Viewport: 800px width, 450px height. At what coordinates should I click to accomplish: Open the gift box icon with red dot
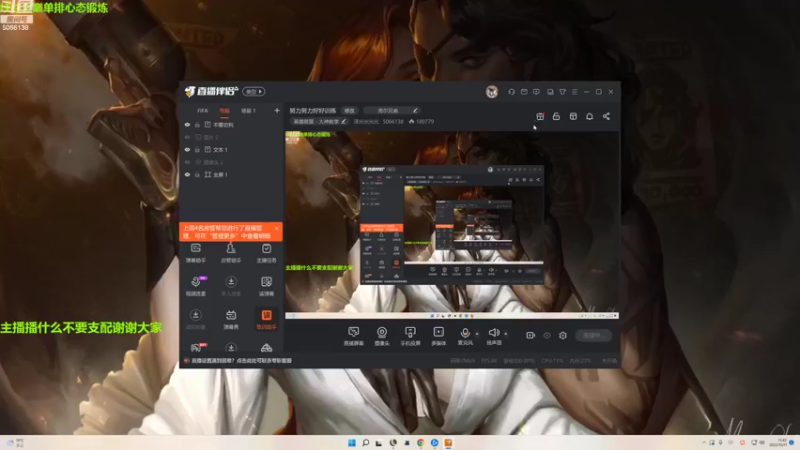pyautogui.click(x=540, y=116)
